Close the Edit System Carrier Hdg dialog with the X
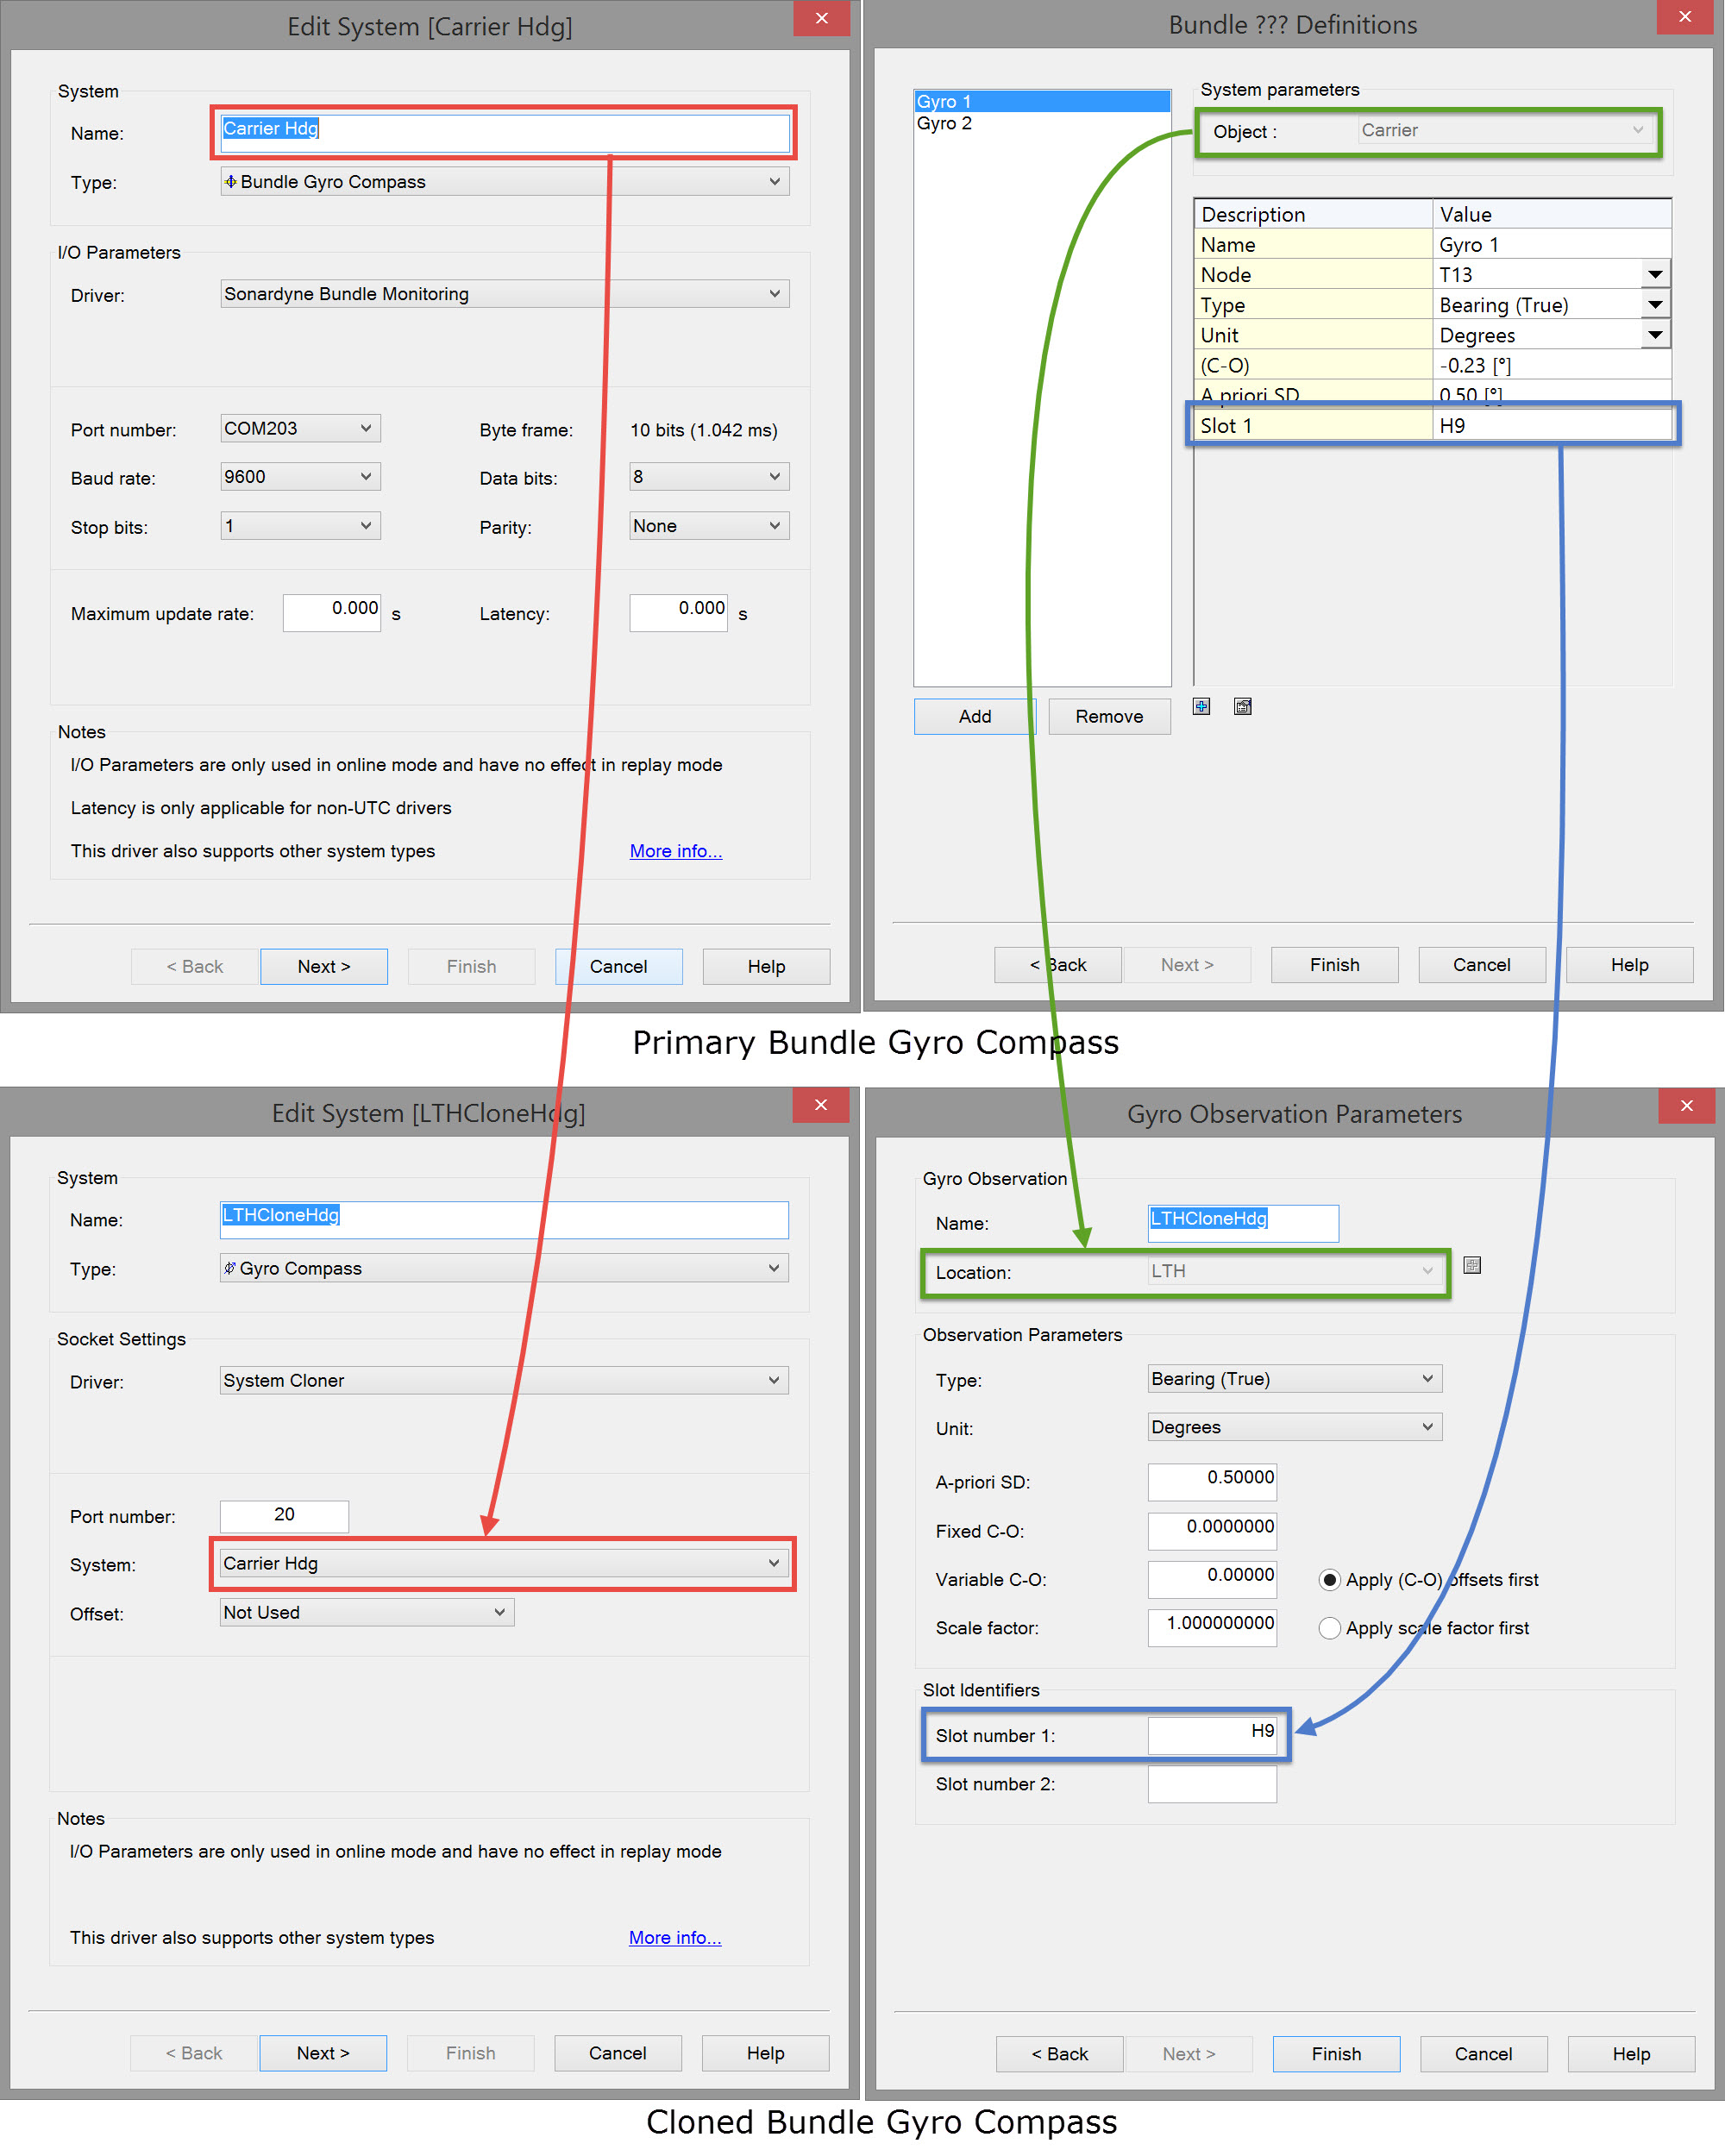The height and width of the screenshot is (2156, 1725). (821, 18)
